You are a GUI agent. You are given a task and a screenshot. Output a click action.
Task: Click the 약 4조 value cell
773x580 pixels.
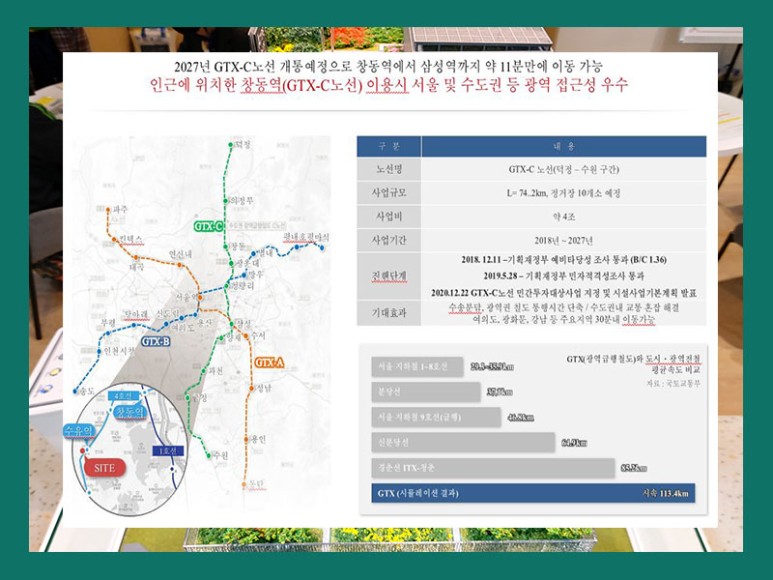point(563,216)
